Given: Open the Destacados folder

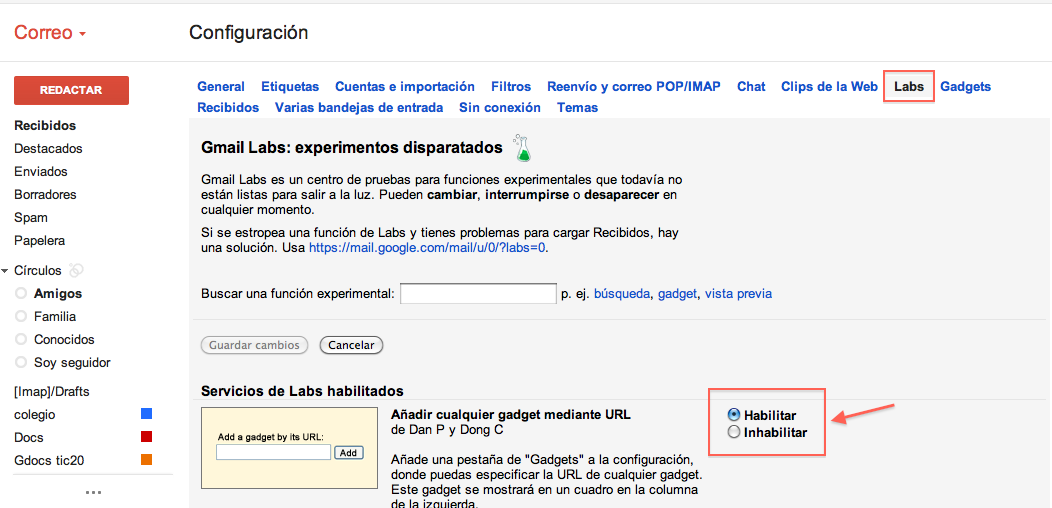Looking at the screenshot, I should pyautogui.click(x=48, y=148).
